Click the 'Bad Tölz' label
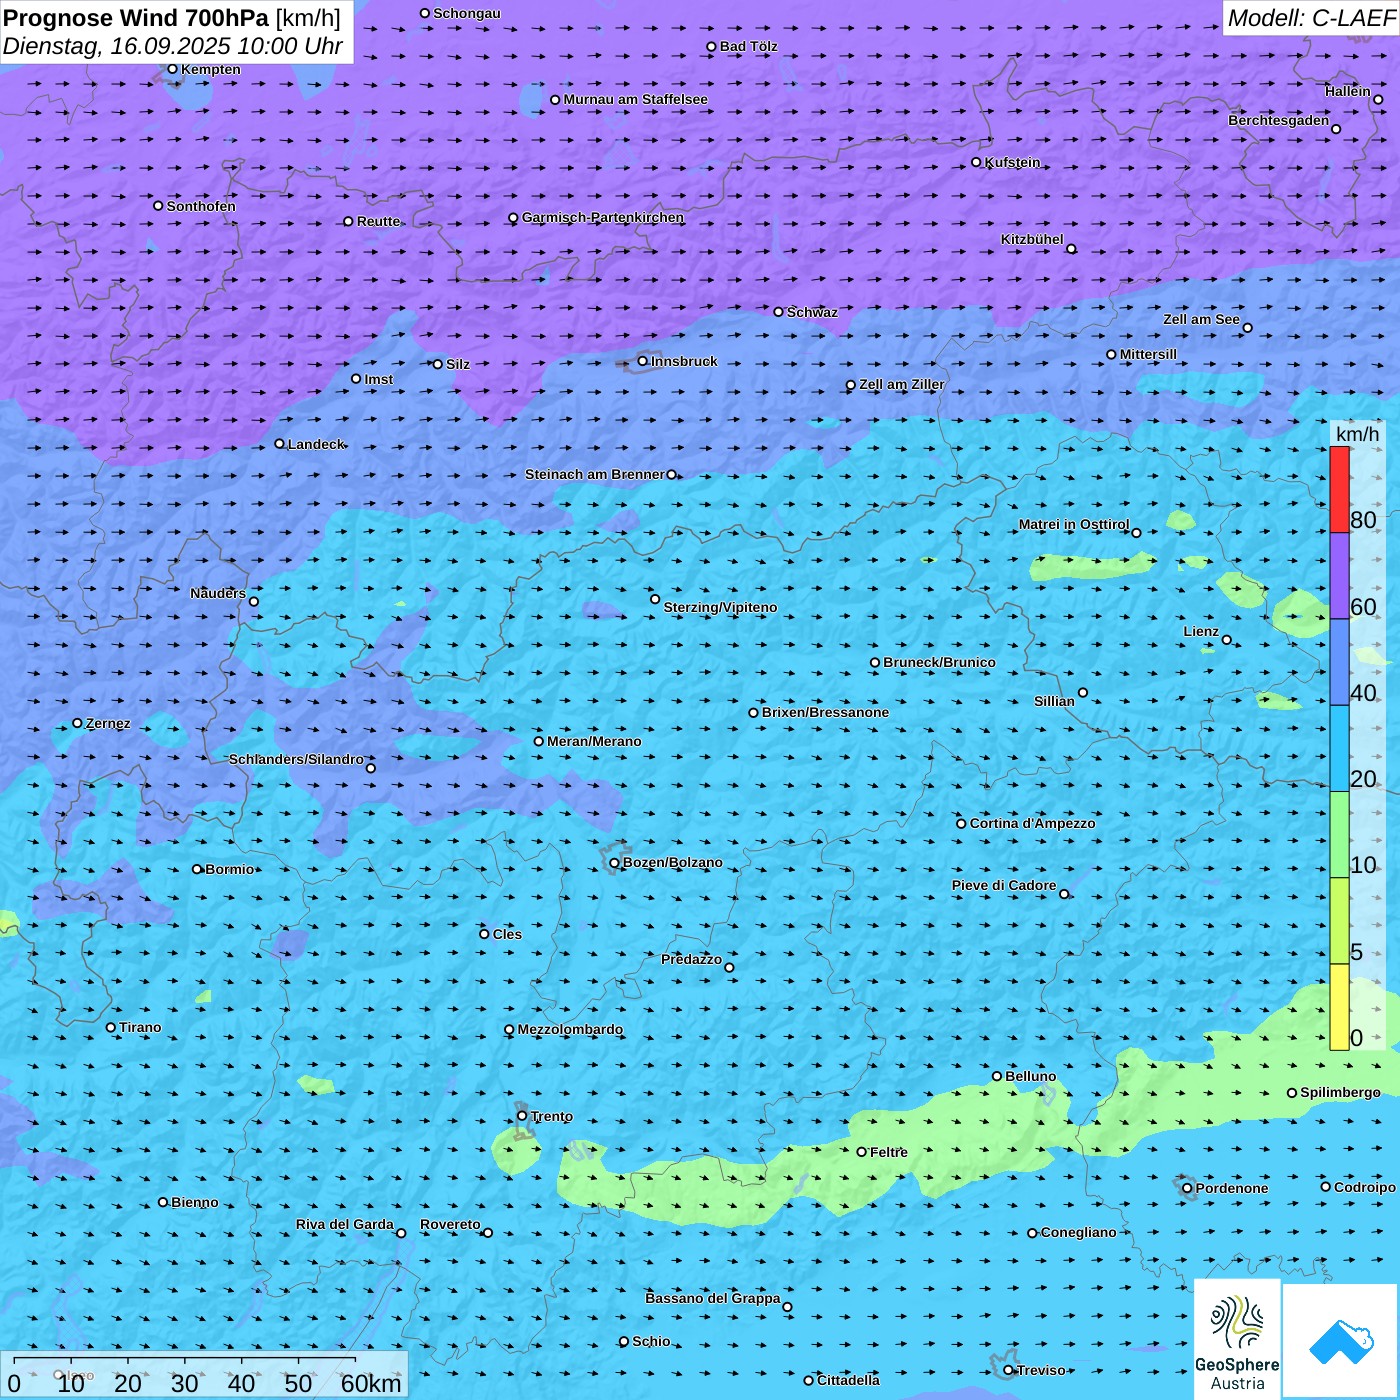This screenshot has height=1400, width=1400. coord(748,46)
